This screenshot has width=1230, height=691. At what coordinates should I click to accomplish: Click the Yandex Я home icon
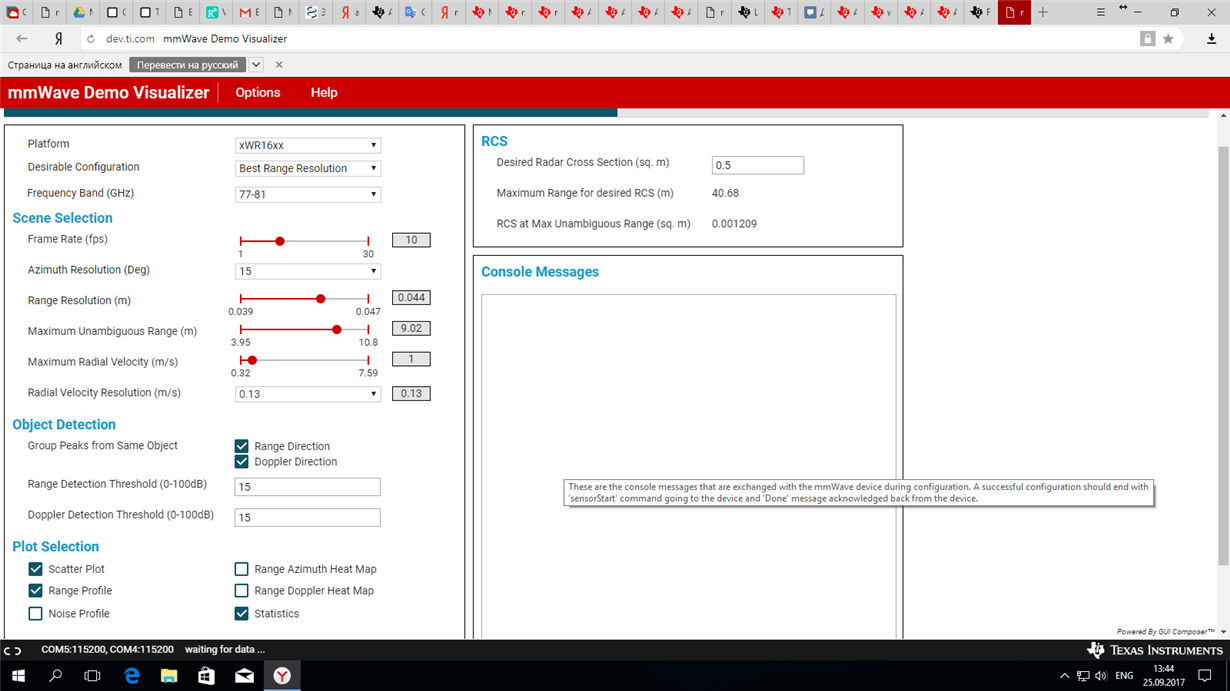pos(59,39)
